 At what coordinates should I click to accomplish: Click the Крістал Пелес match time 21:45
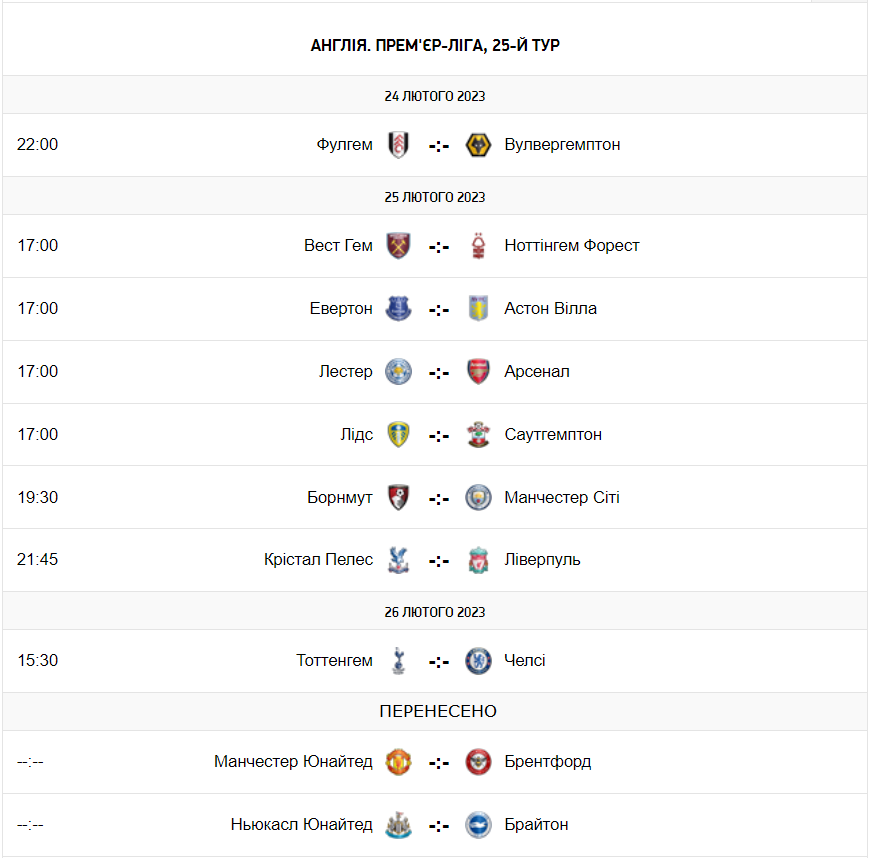coord(38,560)
